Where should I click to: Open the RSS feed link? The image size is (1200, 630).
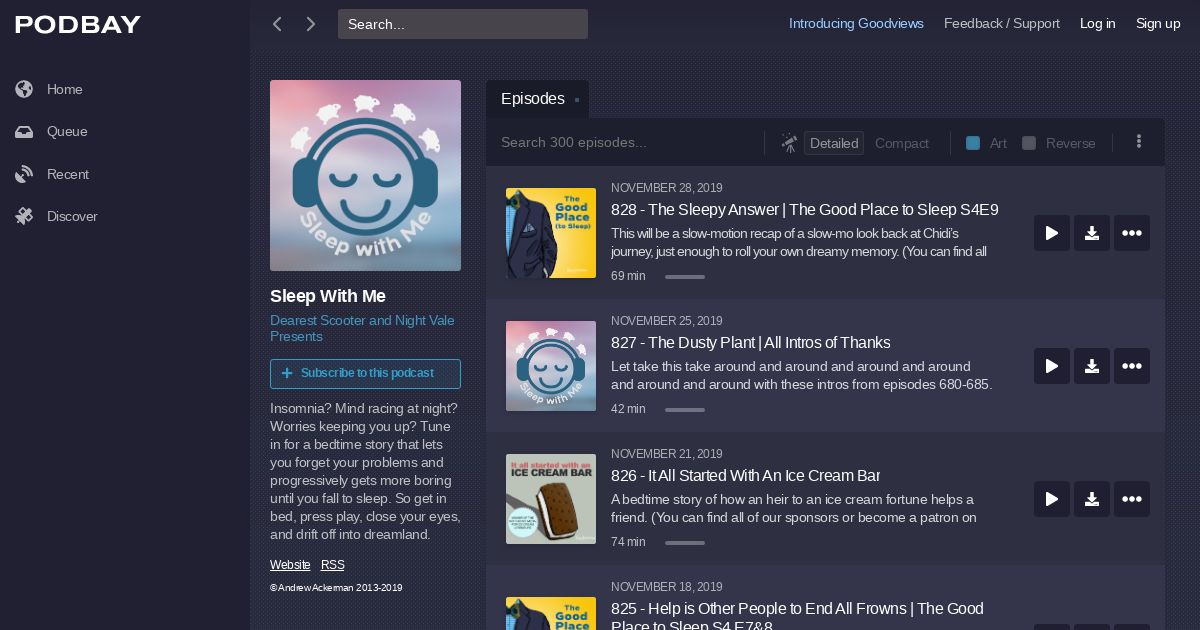click(333, 565)
